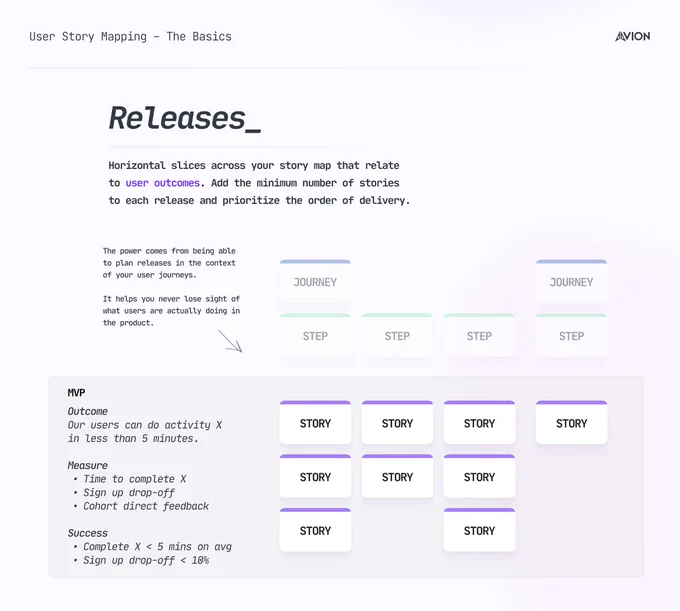Click the "Releases_" title
Viewport: 680px width, 611px height.
pyautogui.click(x=185, y=118)
